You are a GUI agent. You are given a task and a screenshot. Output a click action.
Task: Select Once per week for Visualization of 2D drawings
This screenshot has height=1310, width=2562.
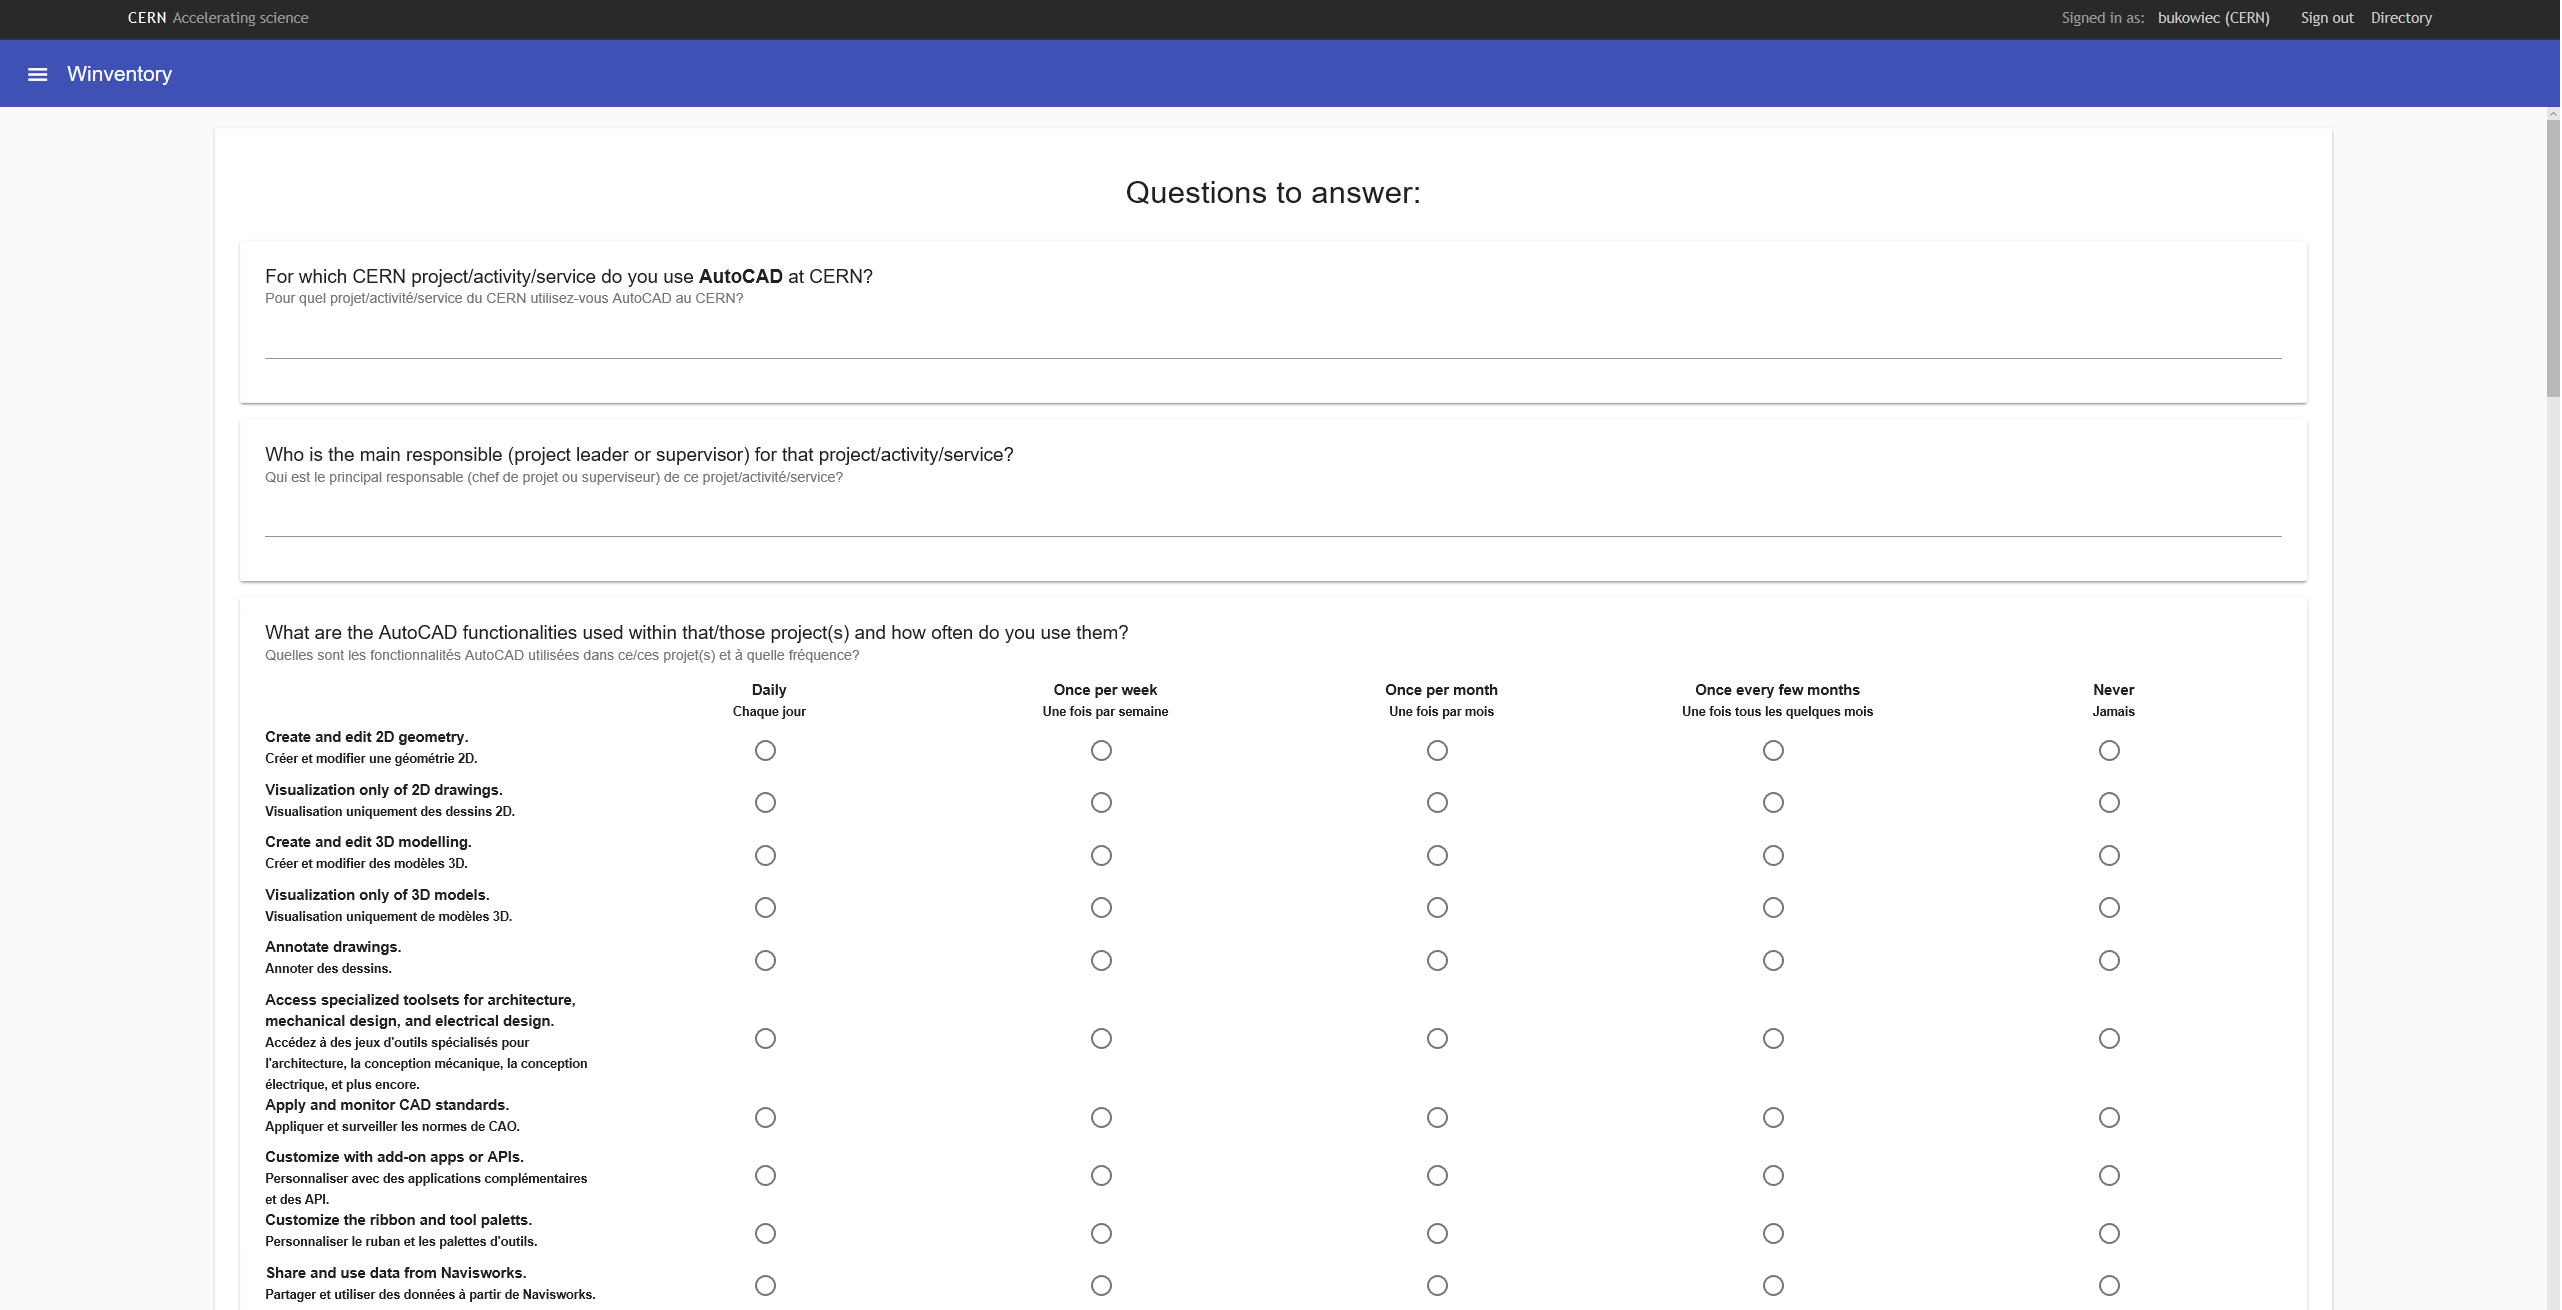(x=1101, y=803)
